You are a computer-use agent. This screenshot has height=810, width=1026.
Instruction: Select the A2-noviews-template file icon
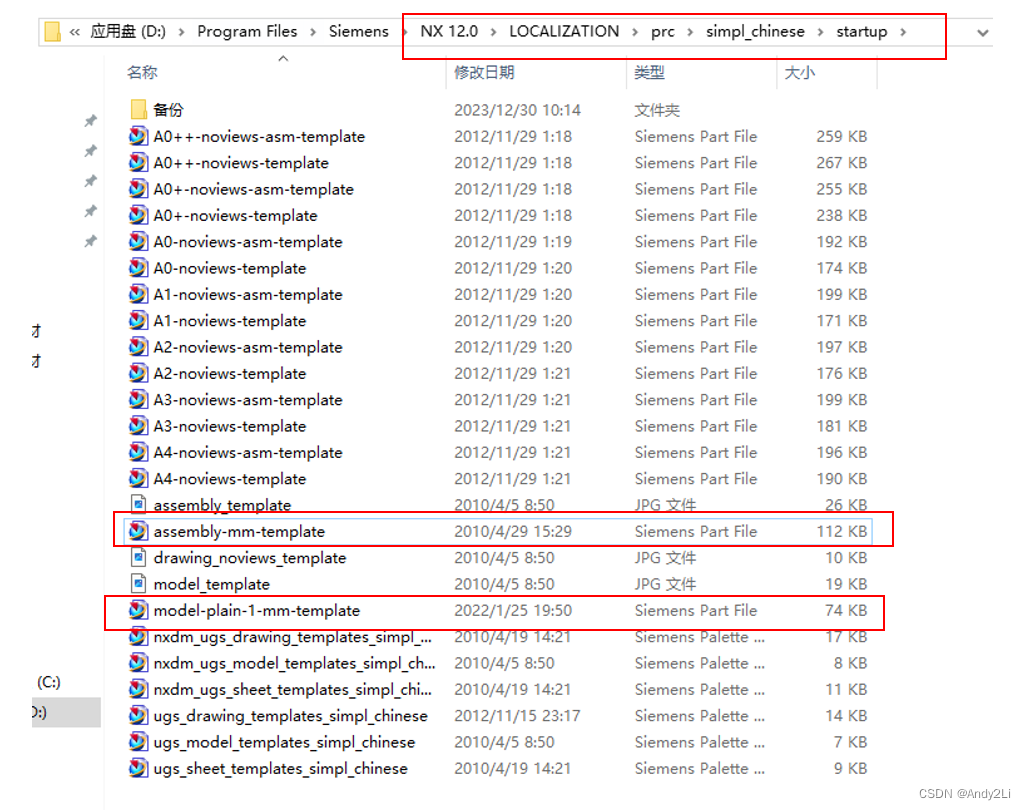point(138,373)
